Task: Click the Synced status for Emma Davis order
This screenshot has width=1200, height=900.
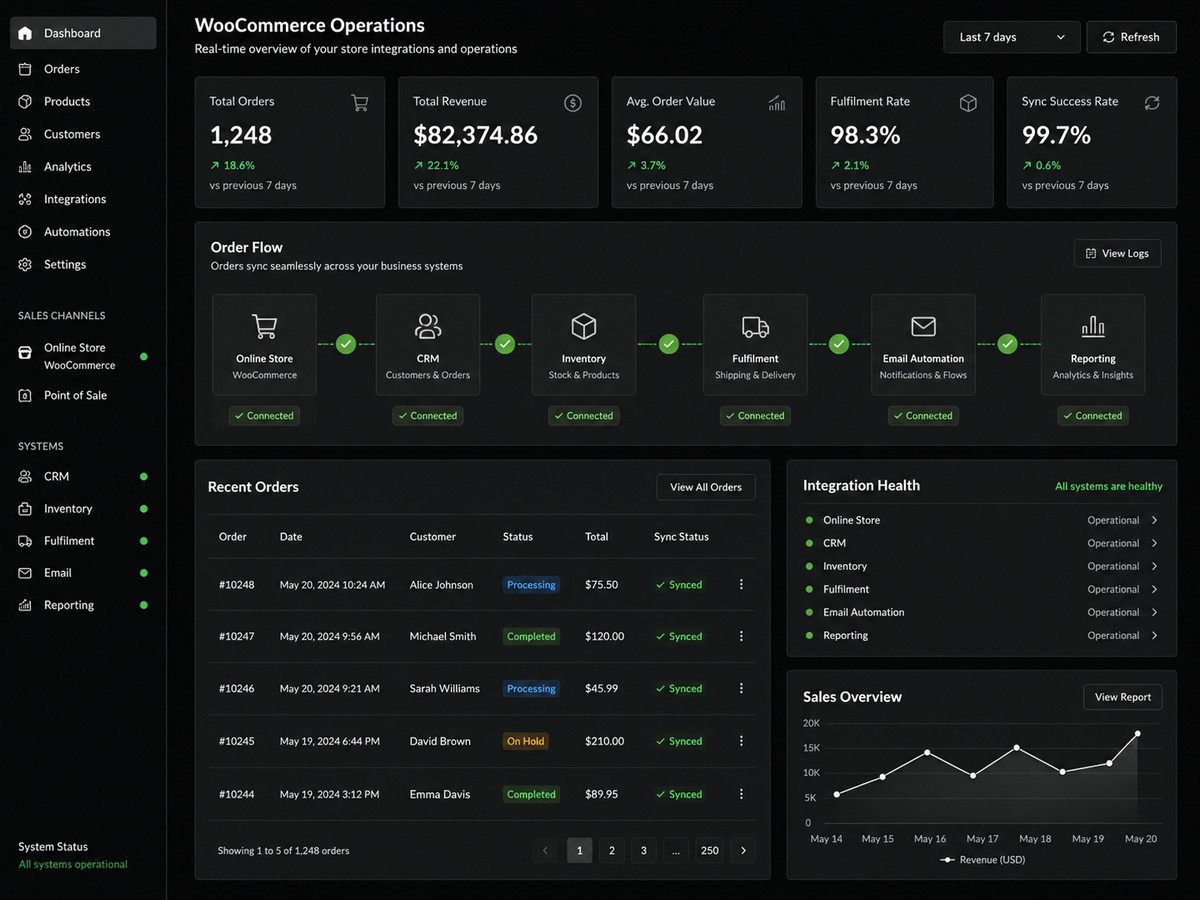Action: pyautogui.click(x=679, y=794)
